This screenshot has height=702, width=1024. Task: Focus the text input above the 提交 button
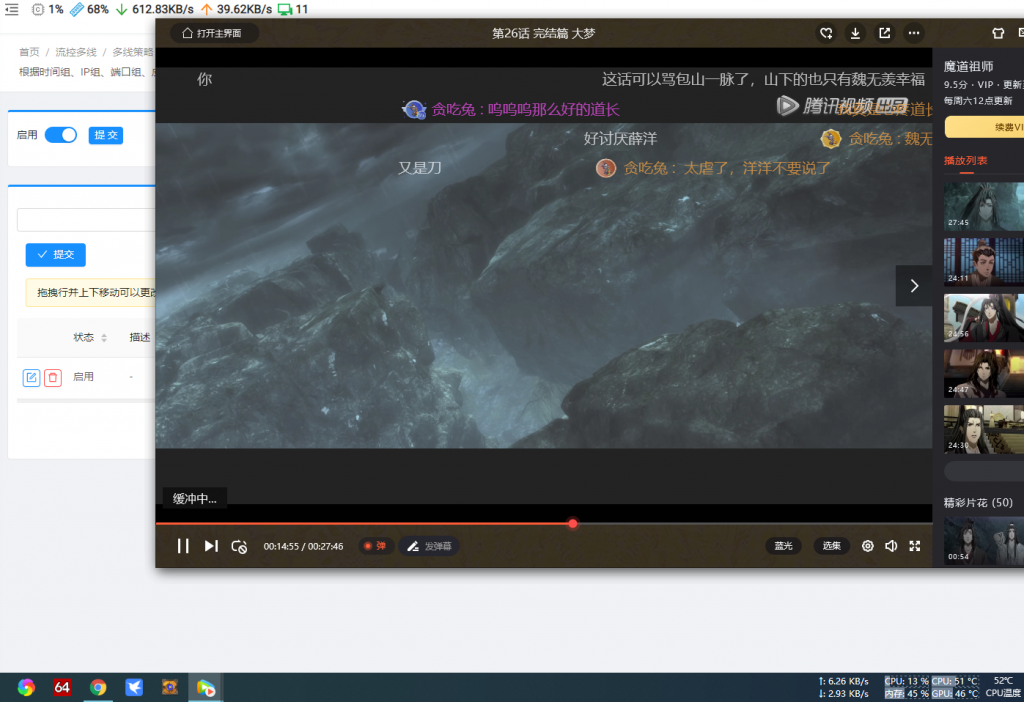coord(86,220)
